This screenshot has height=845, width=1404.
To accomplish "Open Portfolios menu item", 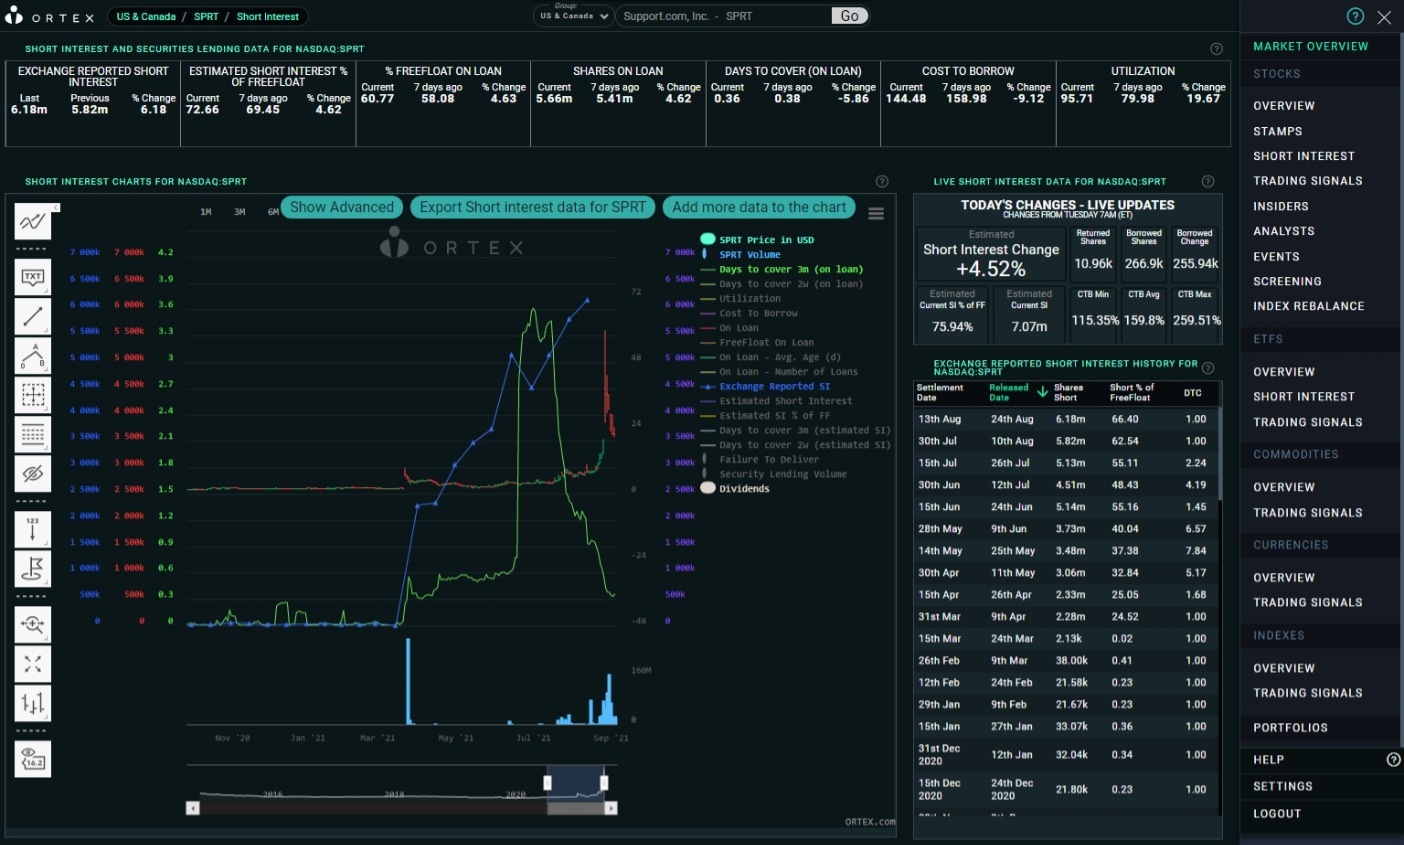I will point(1291,728).
